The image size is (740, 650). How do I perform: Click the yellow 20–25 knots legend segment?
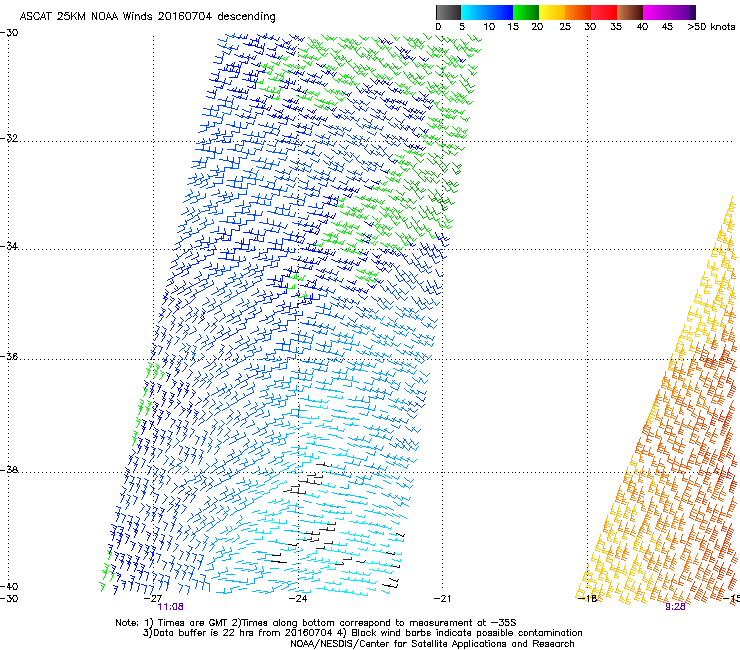coord(552,12)
